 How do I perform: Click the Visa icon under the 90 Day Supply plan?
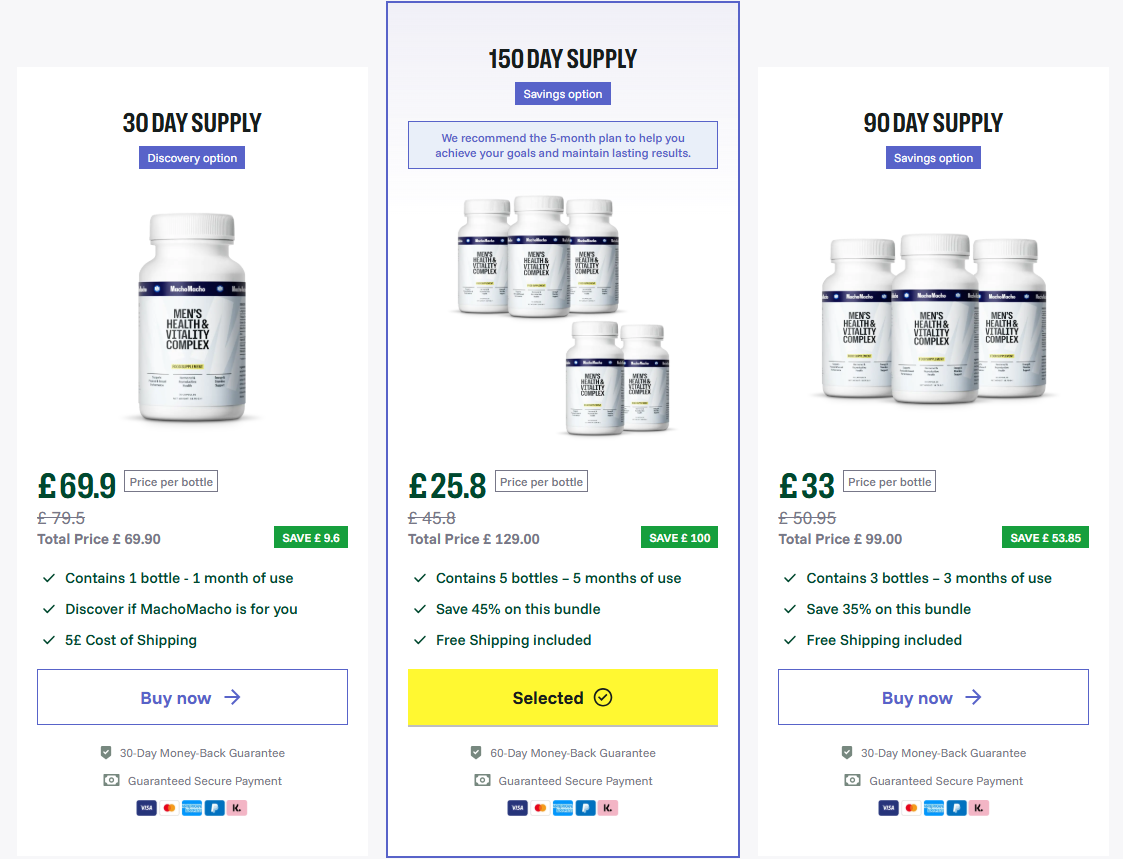coord(887,807)
